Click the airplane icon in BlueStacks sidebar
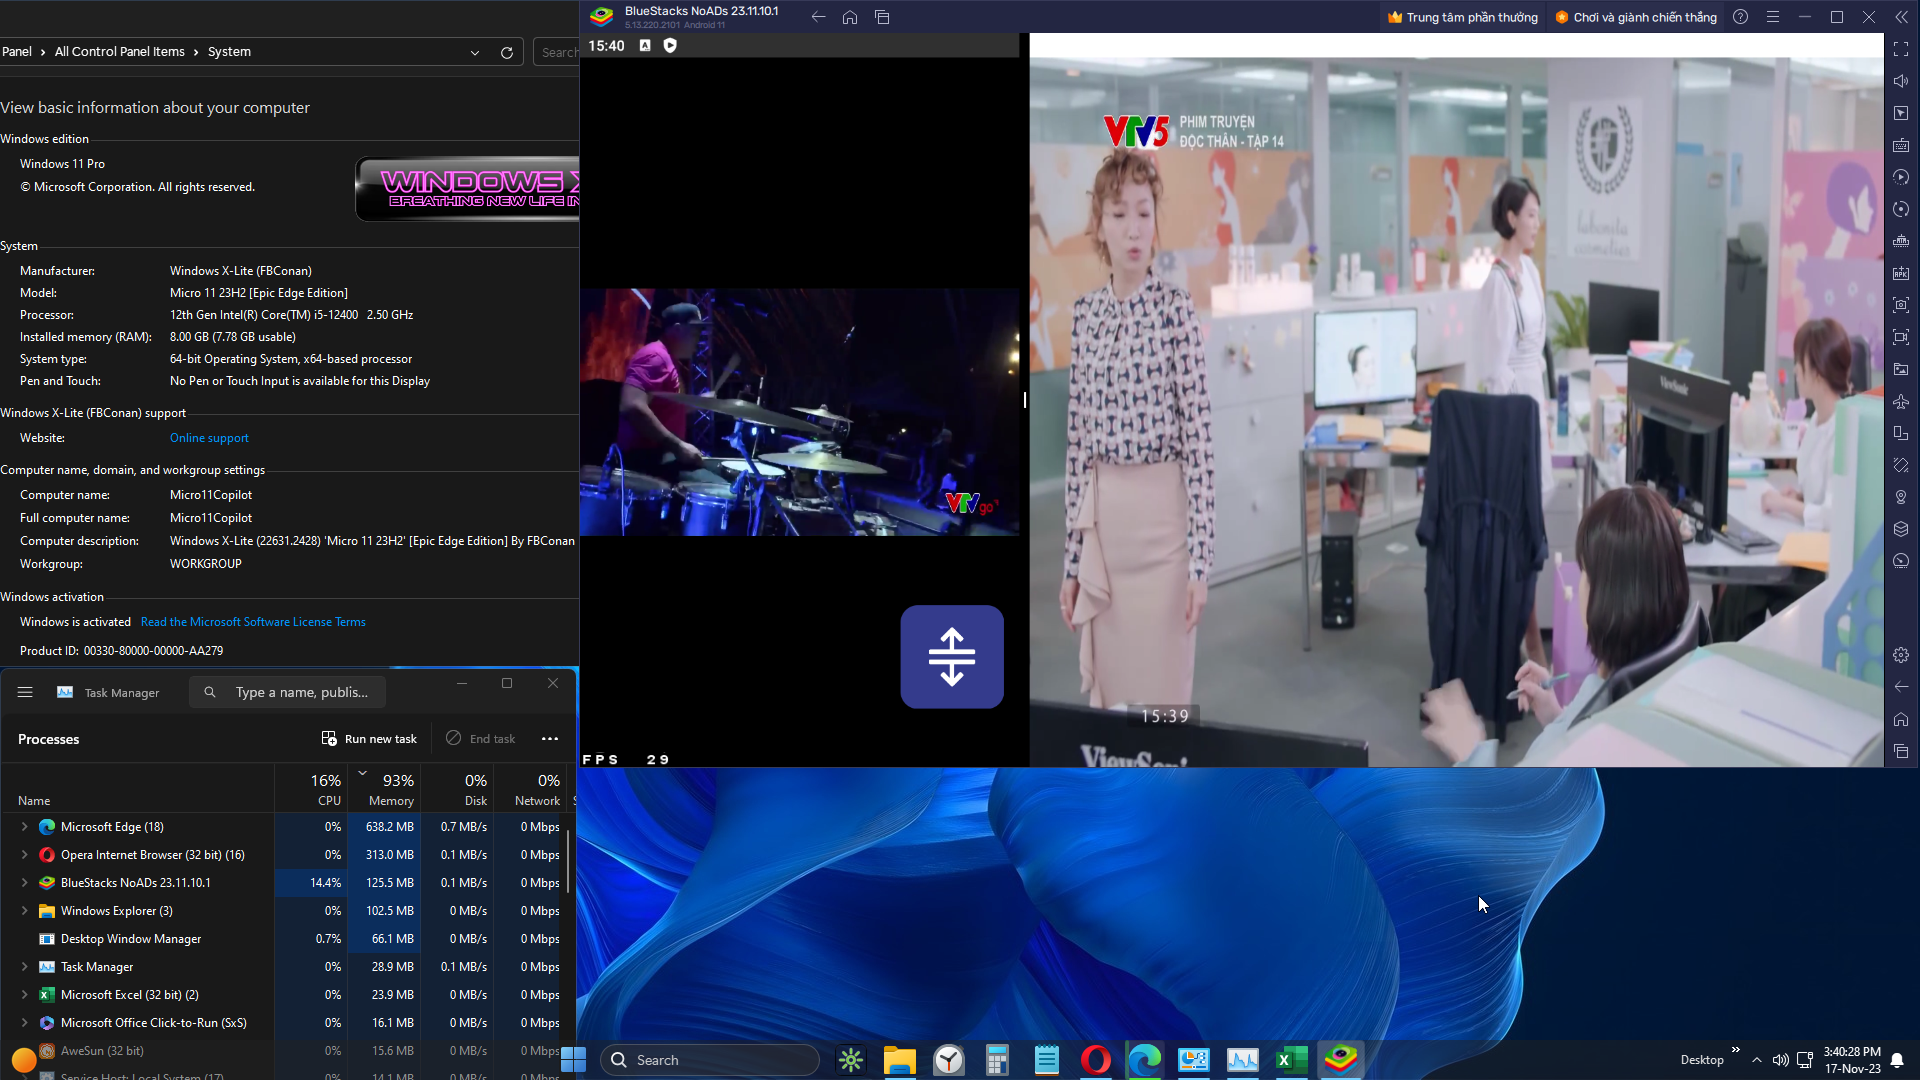Image resolution: width=1920 pixels, height=1080 pixels. click(1901, 401)
